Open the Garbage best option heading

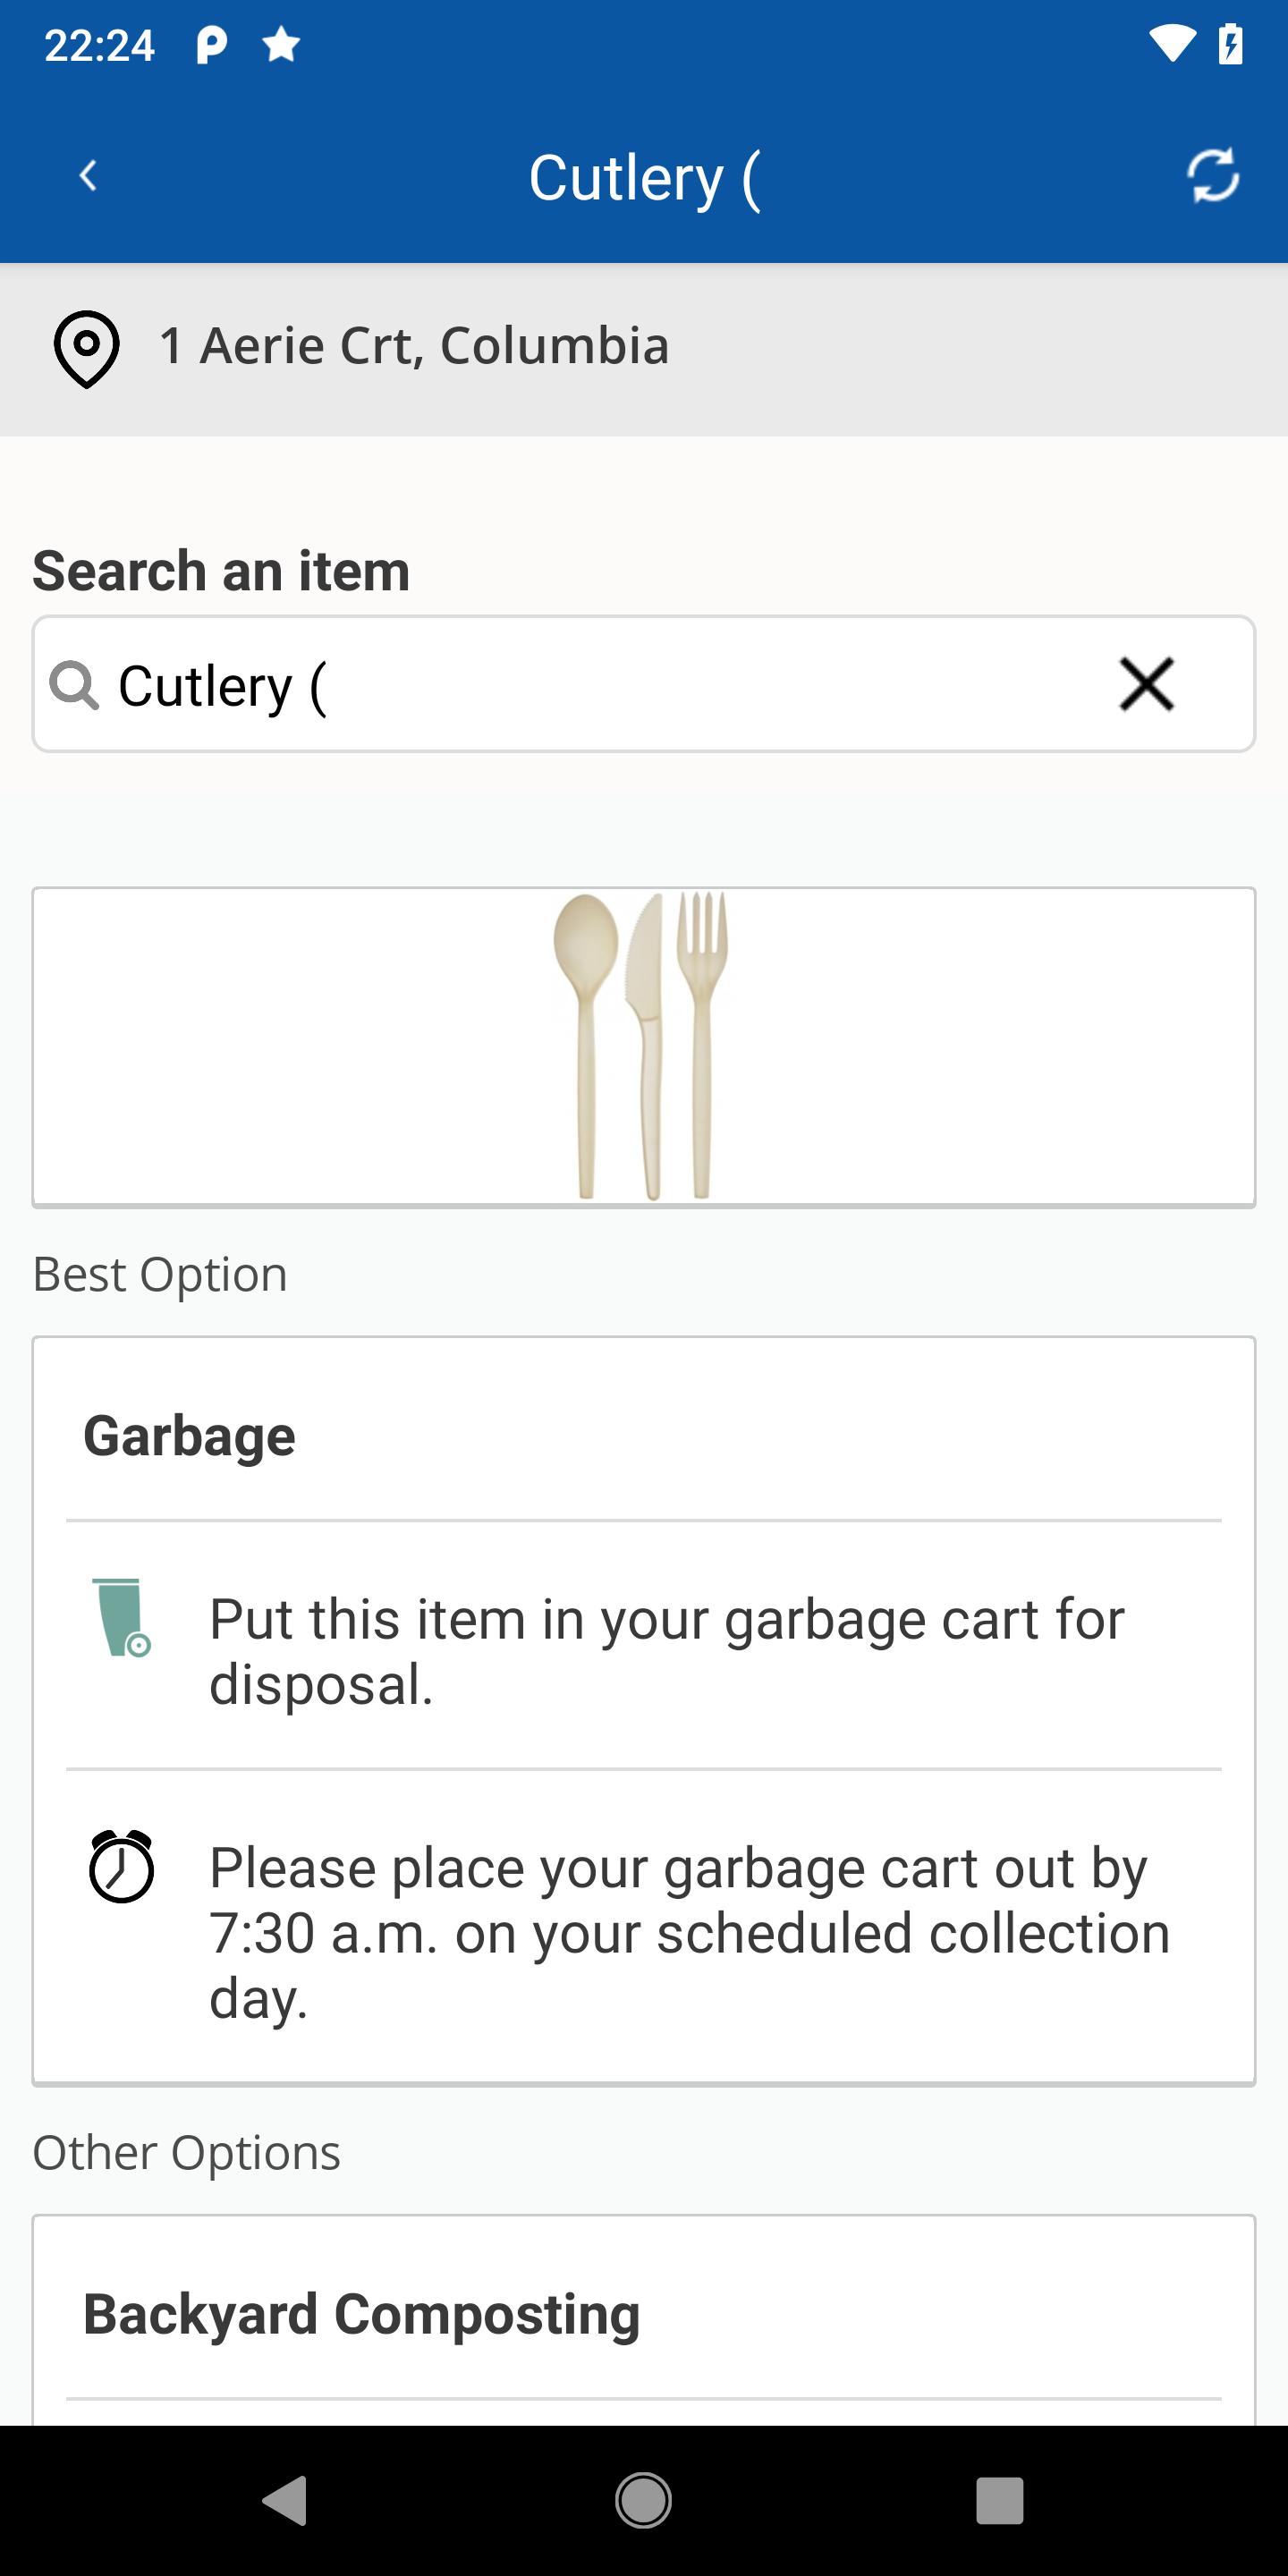pyautogui.click(x=189, y=1436)
